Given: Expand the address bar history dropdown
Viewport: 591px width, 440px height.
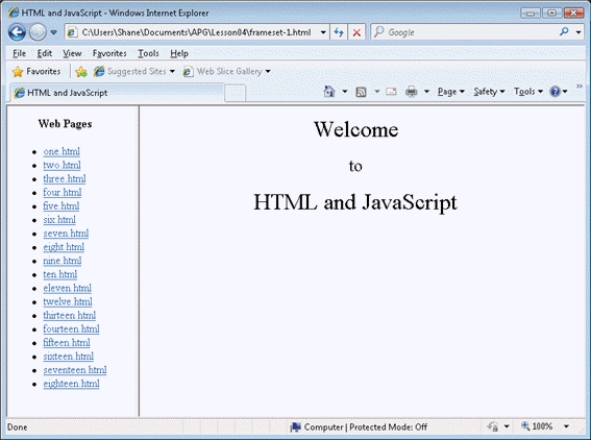Looking at the screenshot, I should 323,32.
